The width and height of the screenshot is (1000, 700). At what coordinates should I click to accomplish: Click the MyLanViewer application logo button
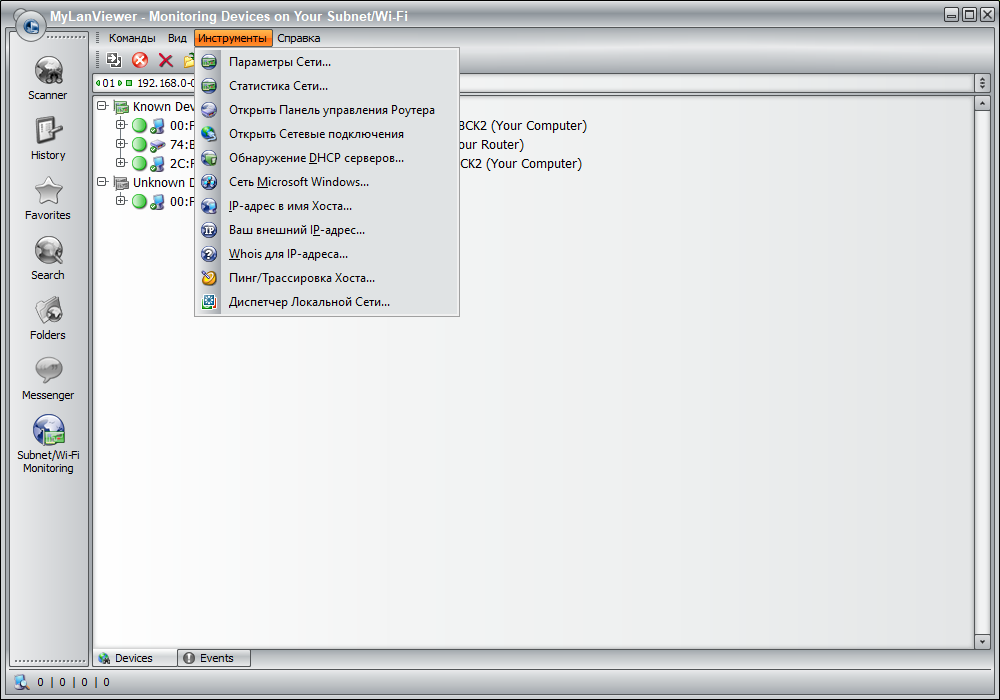click(x=31, y=26)
